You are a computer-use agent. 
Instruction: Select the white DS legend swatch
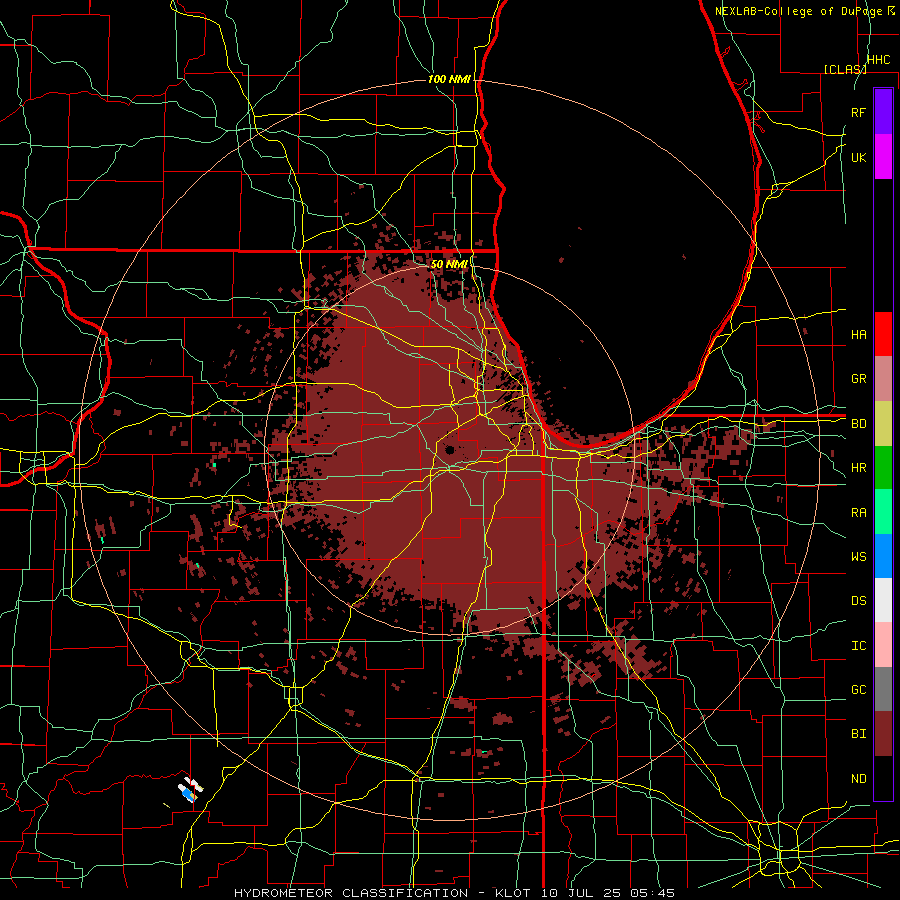[x=883, y=600]
